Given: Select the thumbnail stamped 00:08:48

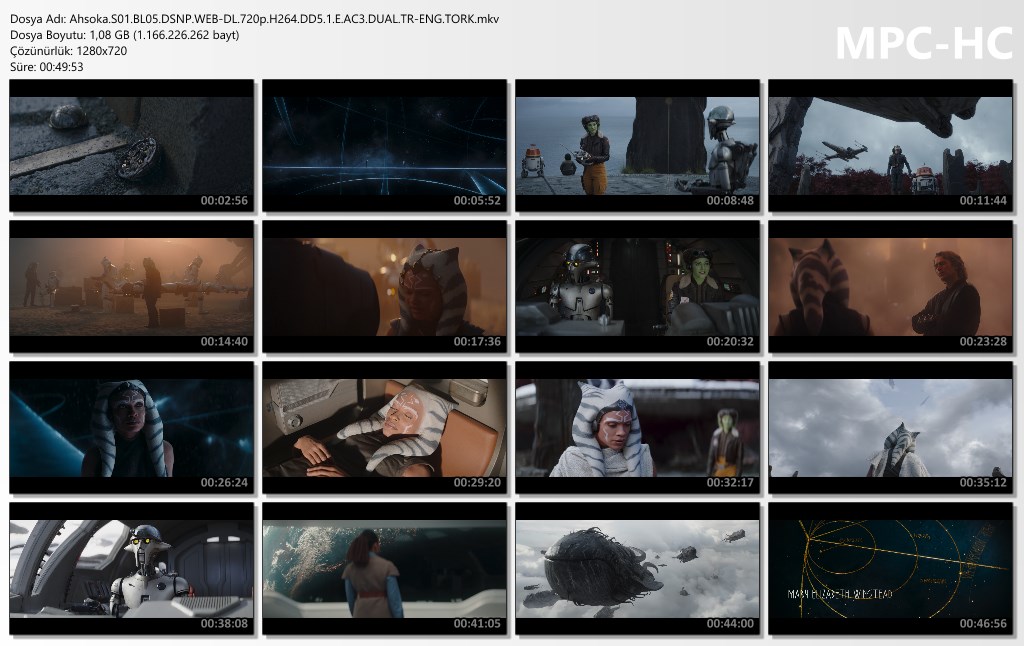Looking at the screenshot, I should pyautogui.click(x=637, y=146).
